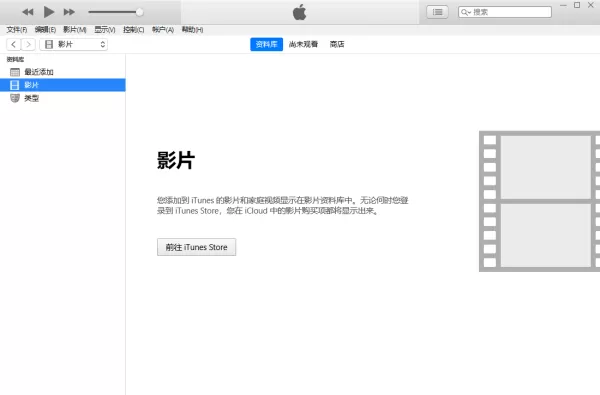Click the Apple logo in the status display
Viewport: 600px width, 395px height.
click(x=300, y=12)
